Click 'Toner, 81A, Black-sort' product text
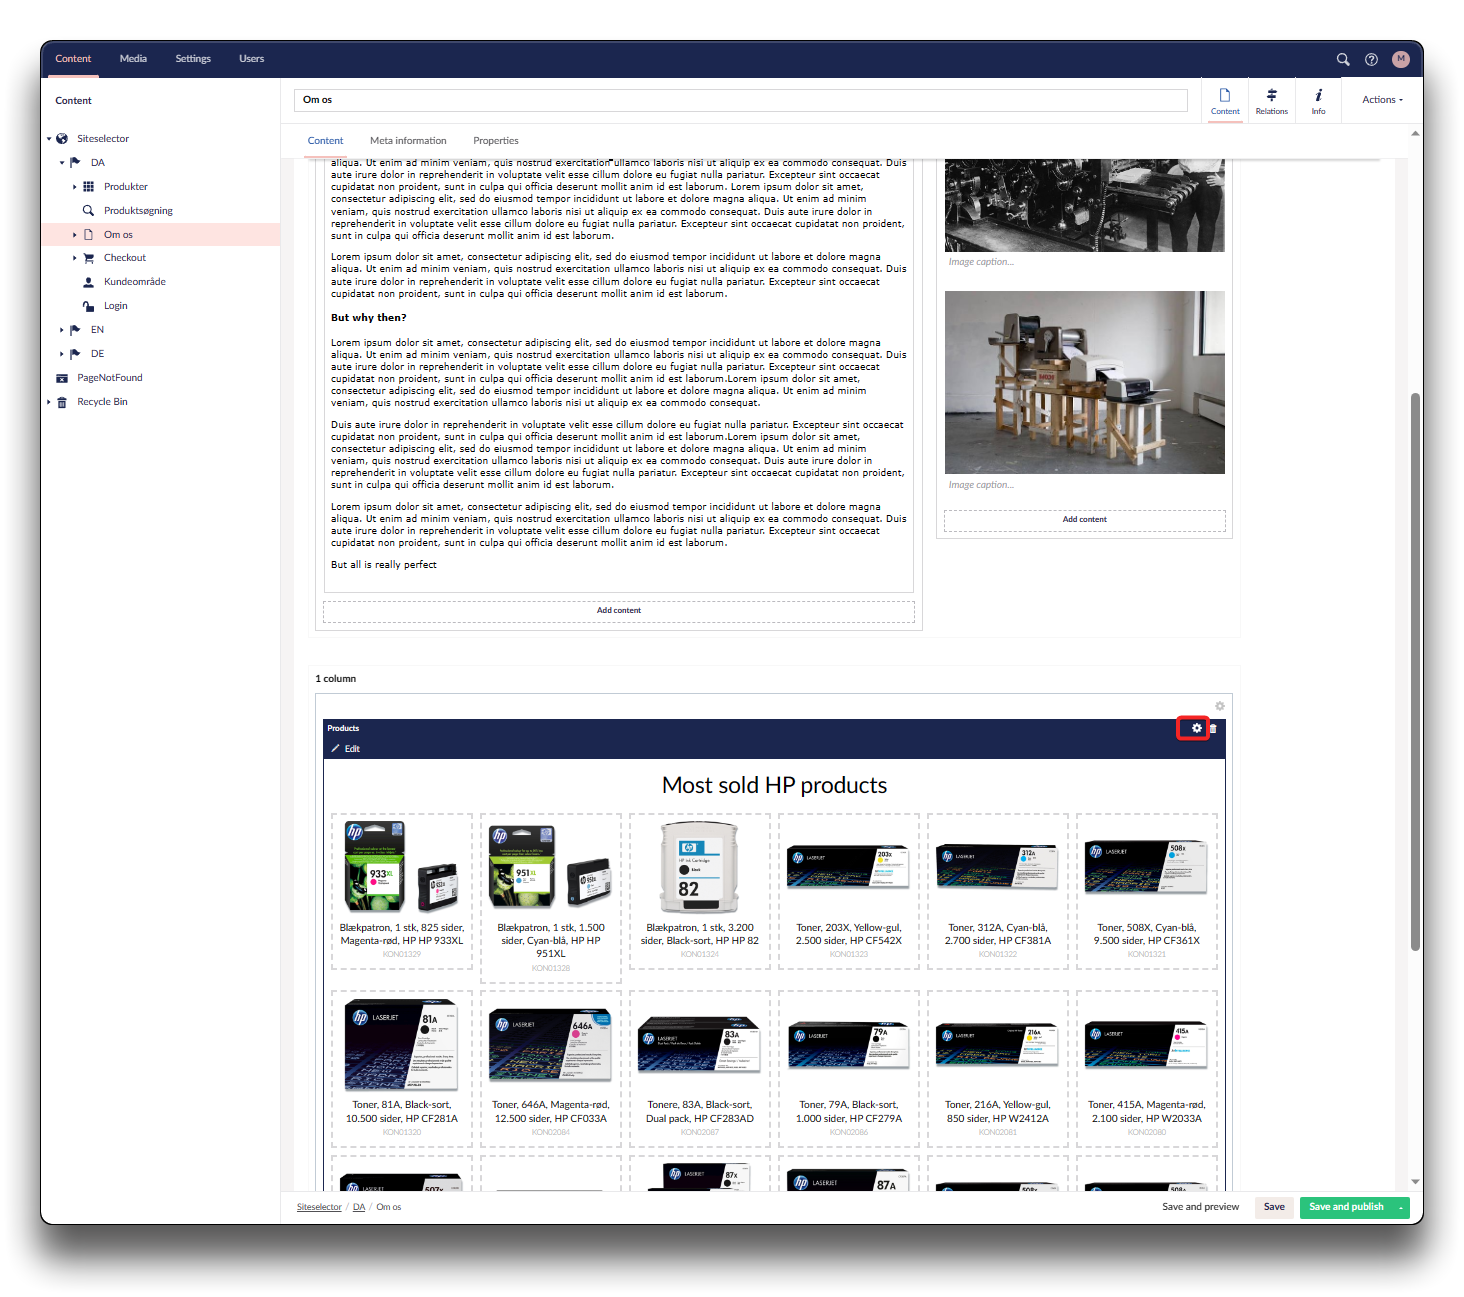 401,1111
